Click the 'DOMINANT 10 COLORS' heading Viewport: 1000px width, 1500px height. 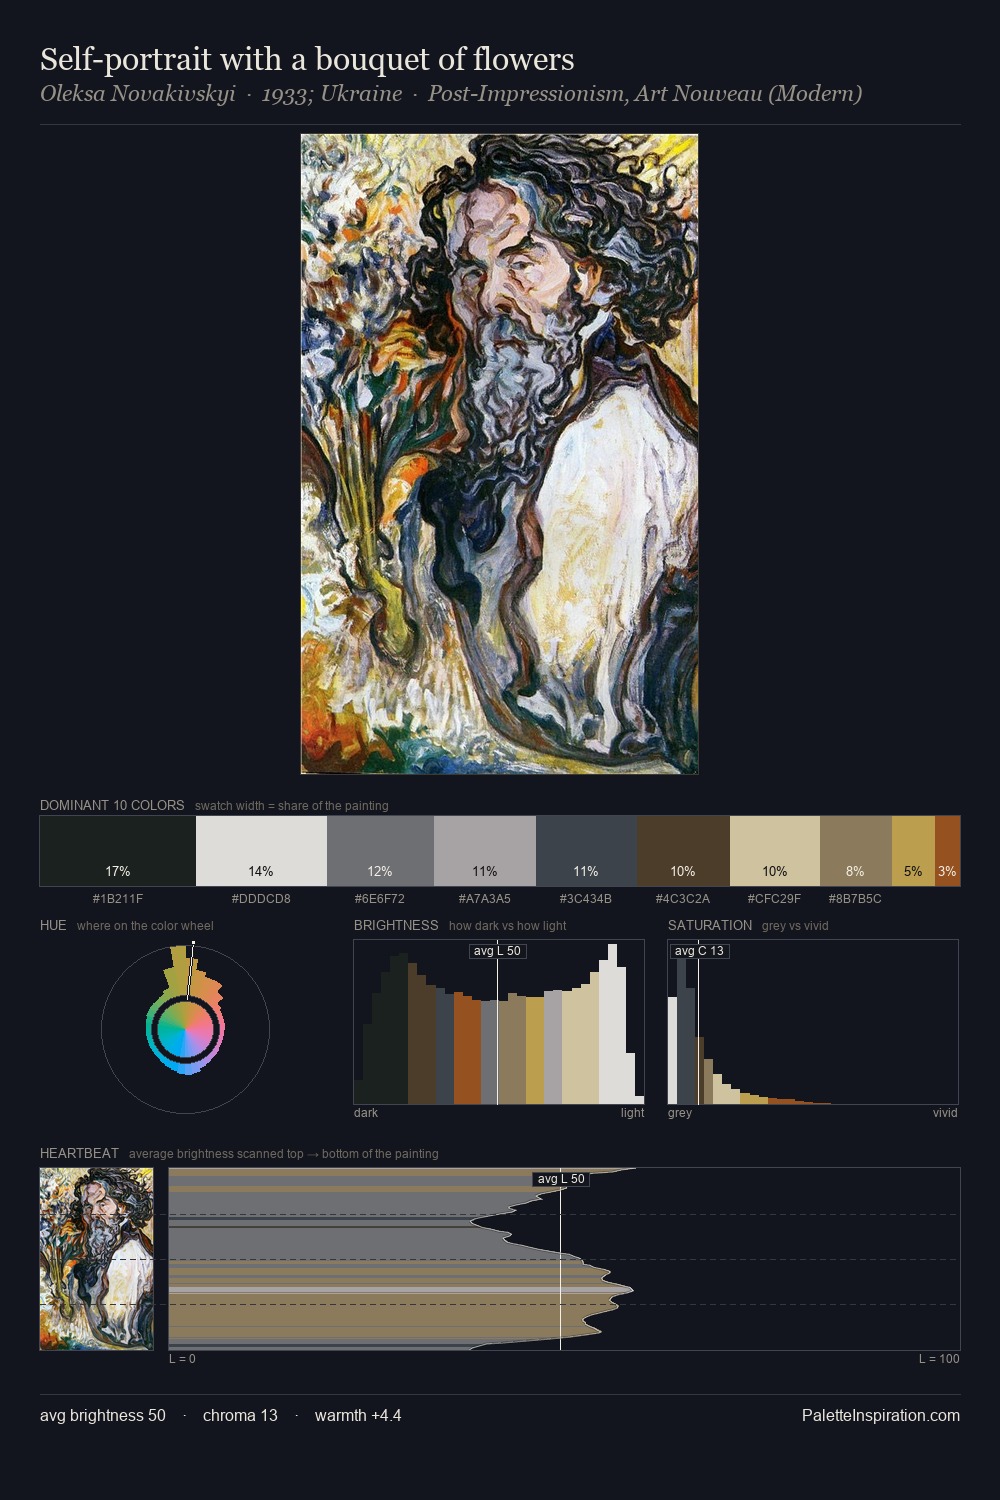tap(112, 805)
